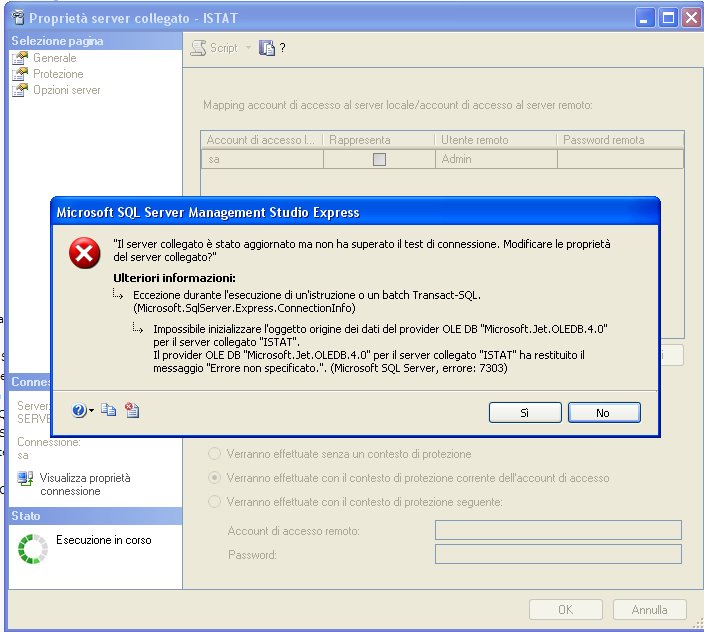704x632 pixels.
Task: Select 'contesto di protezione corrente' radio option
Action: click(x=215, y=478)
